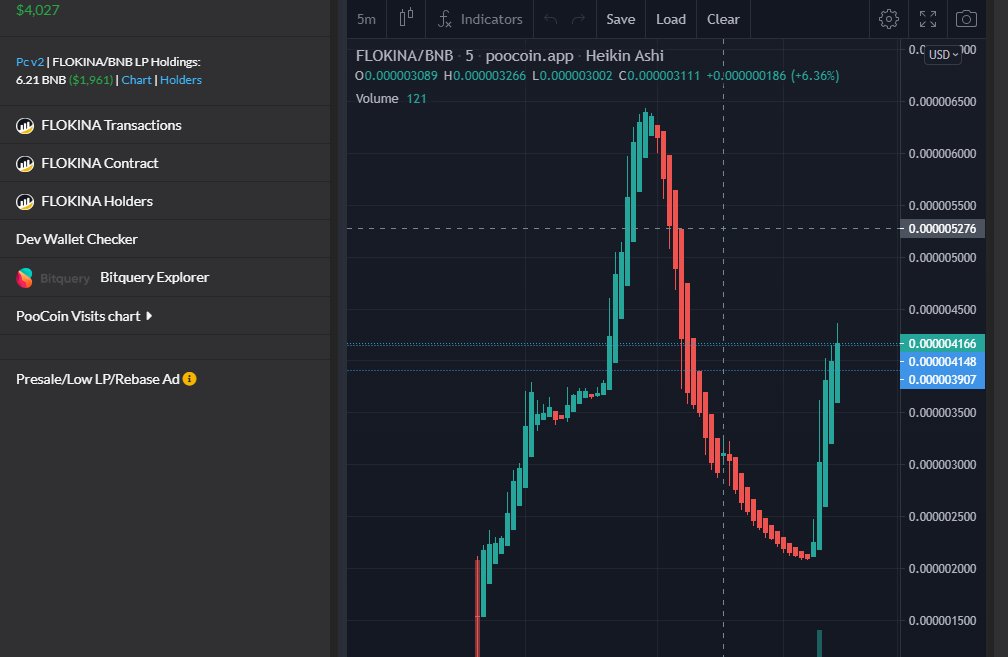Image resolution: width=1008 pixels, height=657 pixels.
Task: Click the Bitquery logo icon
Action: (x=24, y=278)
